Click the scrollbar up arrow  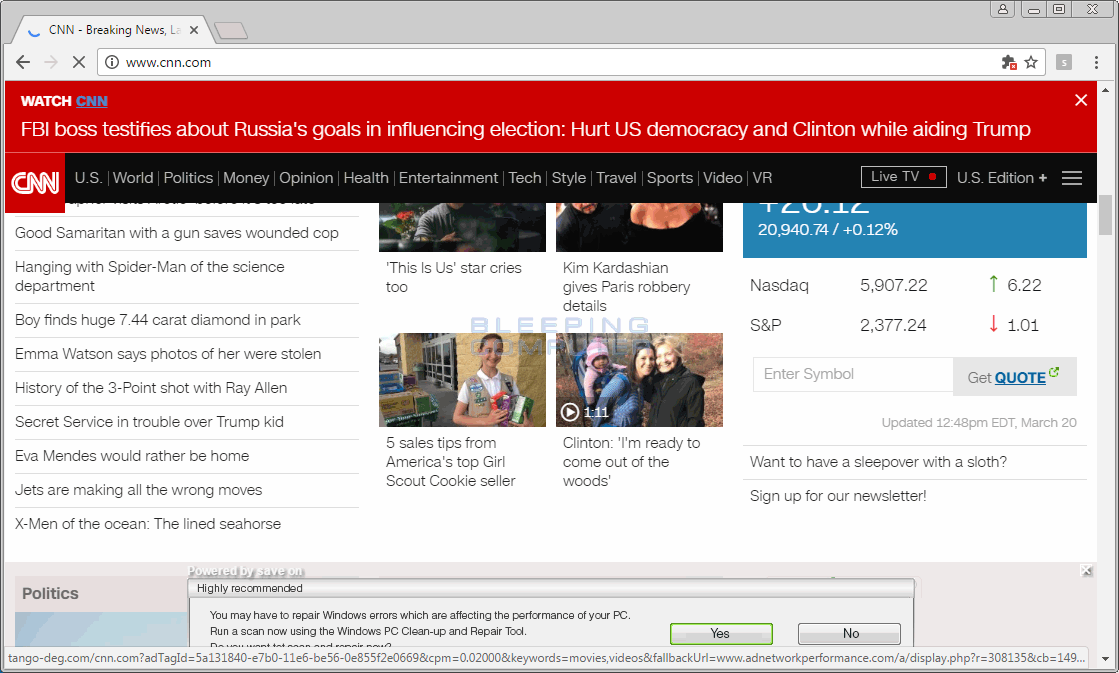click(x=1105, y=89)
